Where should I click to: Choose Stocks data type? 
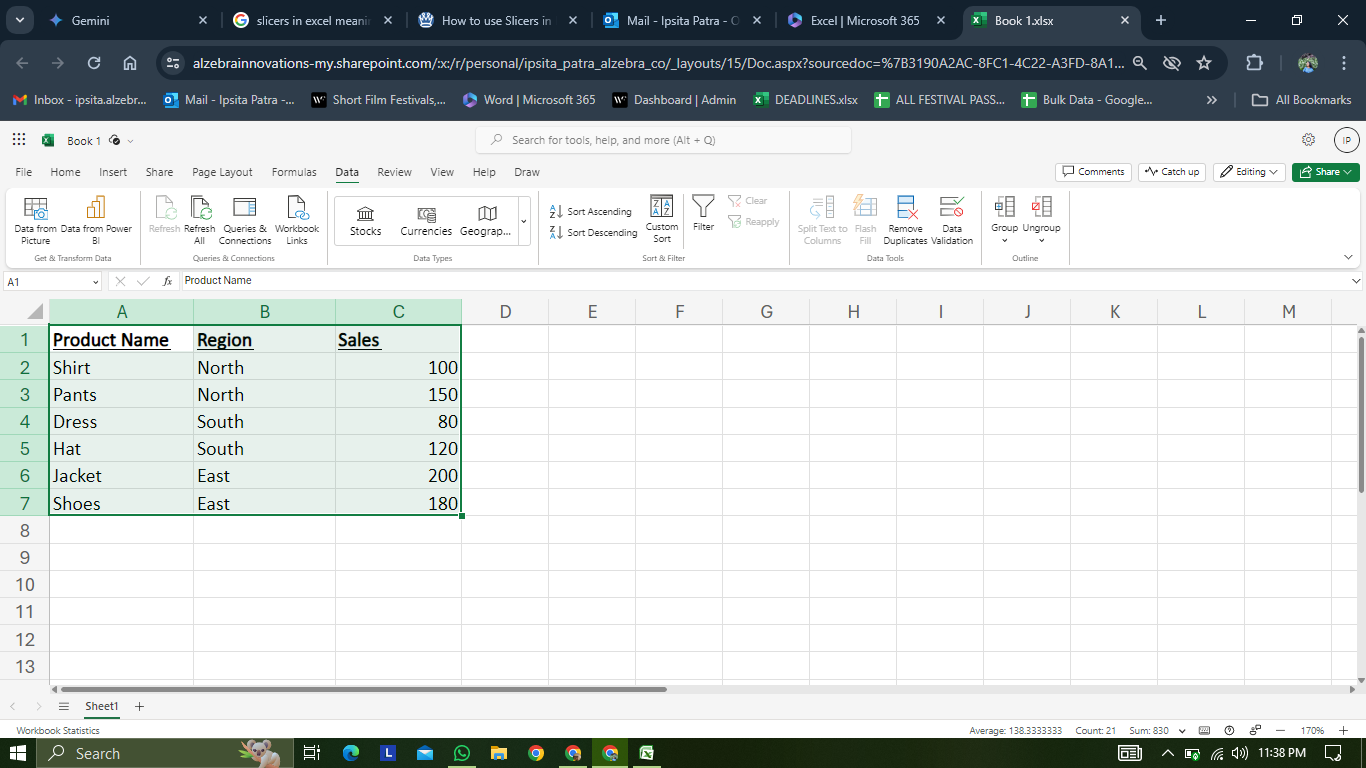pos(366,221)
